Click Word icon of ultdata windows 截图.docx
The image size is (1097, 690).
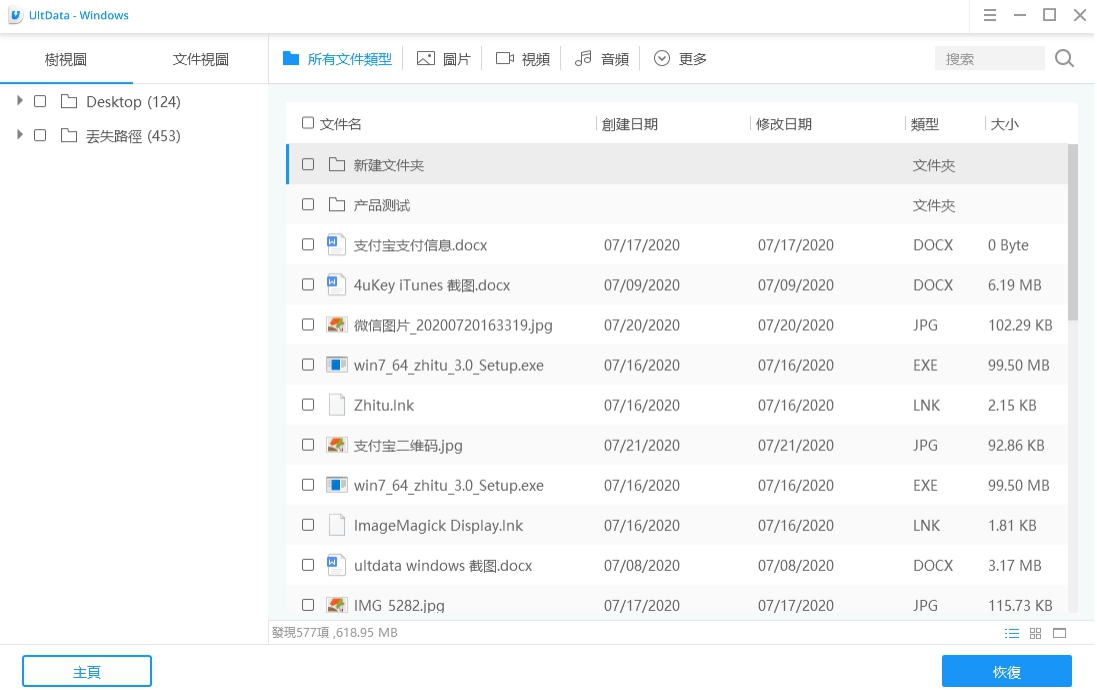tap(337, 565)
